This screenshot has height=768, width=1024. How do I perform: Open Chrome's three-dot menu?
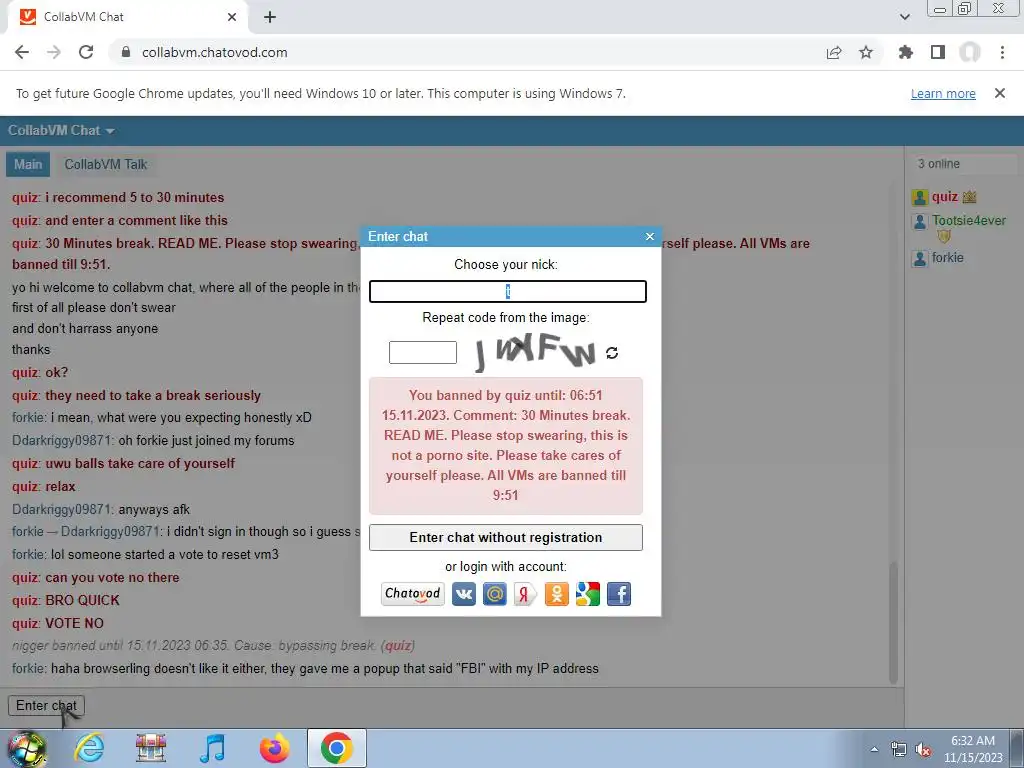(x=1002, y=52)
